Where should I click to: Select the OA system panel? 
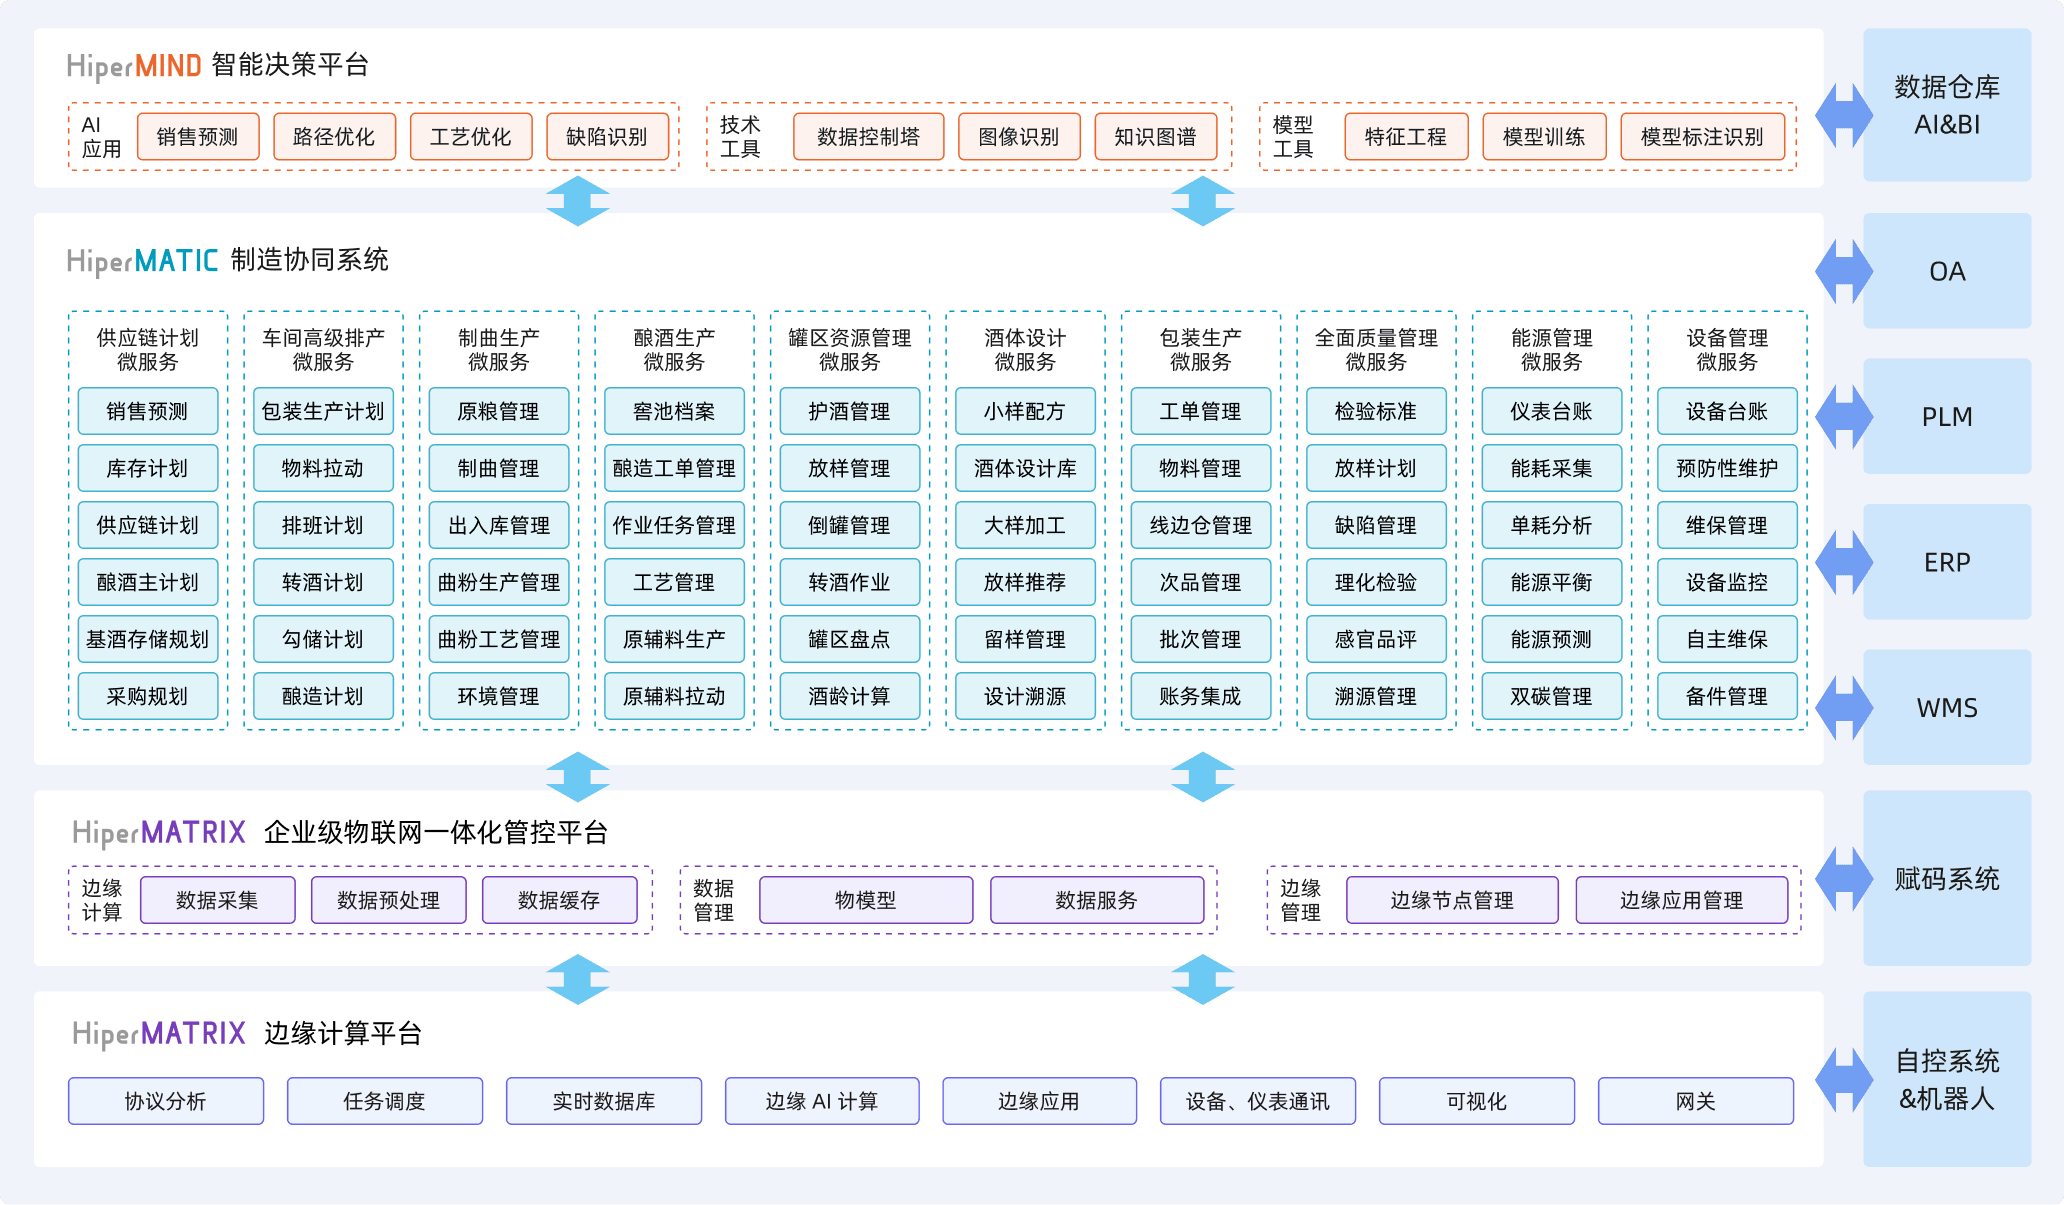[1947, 271]
